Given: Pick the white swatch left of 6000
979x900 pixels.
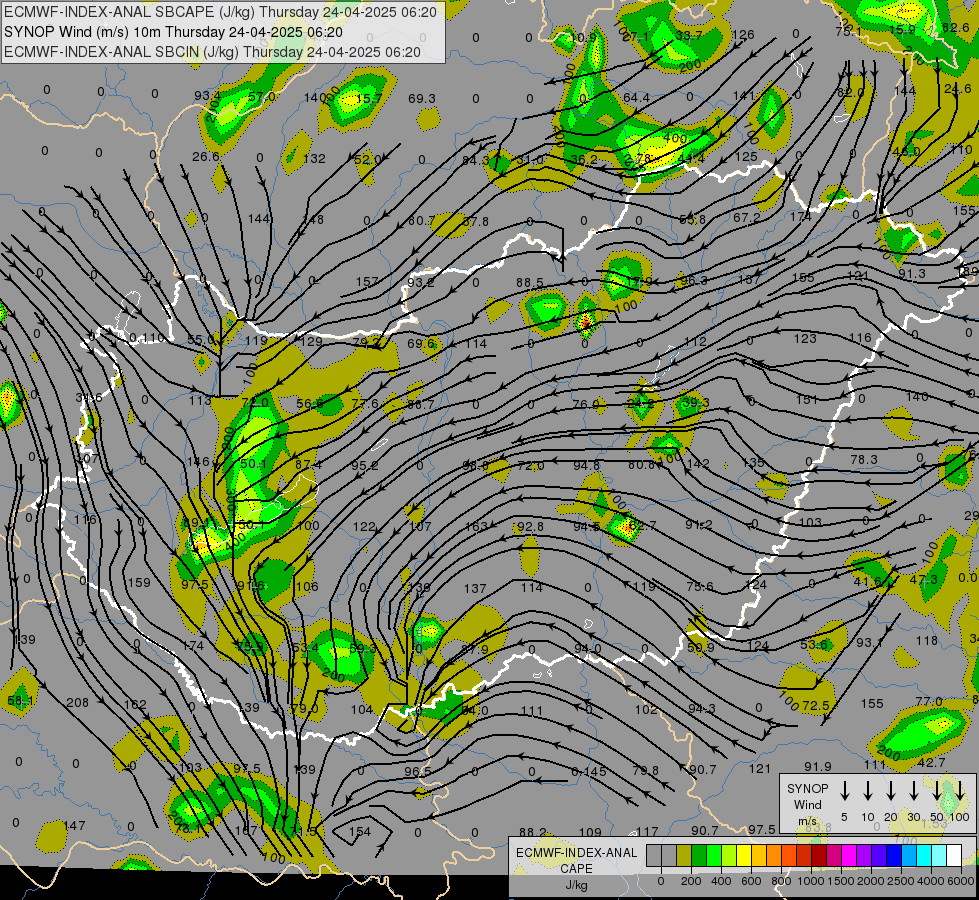Looking at the screenshot, I should (x=953, y=856).
